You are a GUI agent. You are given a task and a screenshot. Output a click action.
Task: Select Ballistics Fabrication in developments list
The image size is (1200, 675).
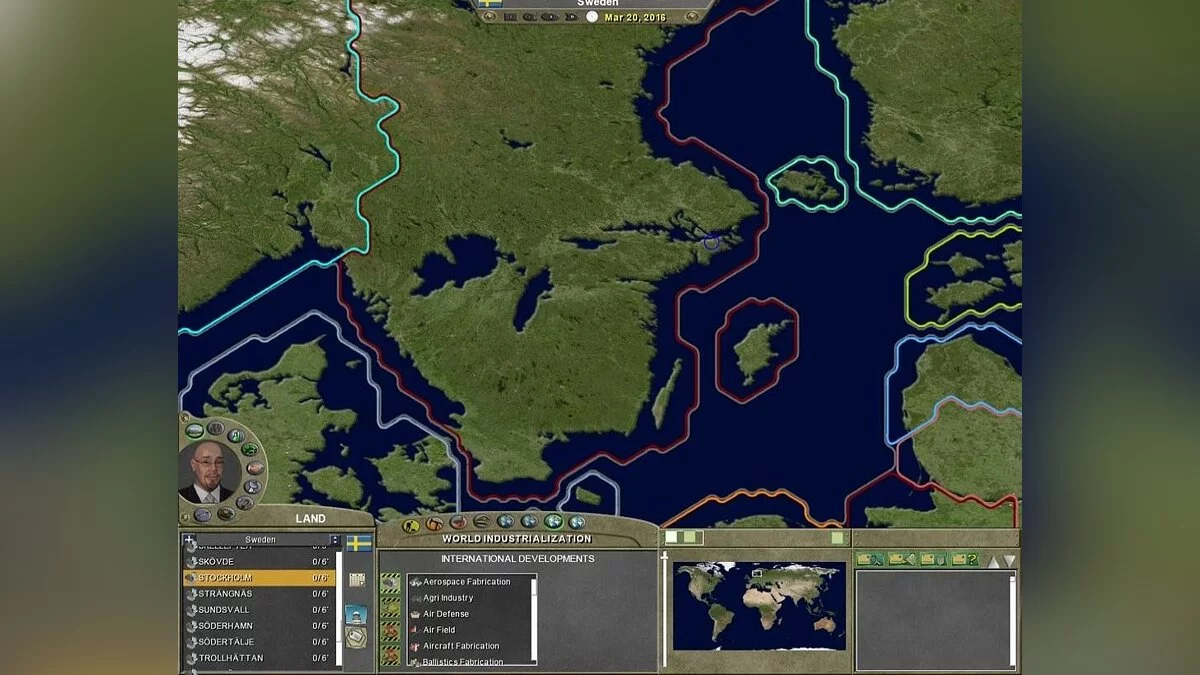(467, 661)
